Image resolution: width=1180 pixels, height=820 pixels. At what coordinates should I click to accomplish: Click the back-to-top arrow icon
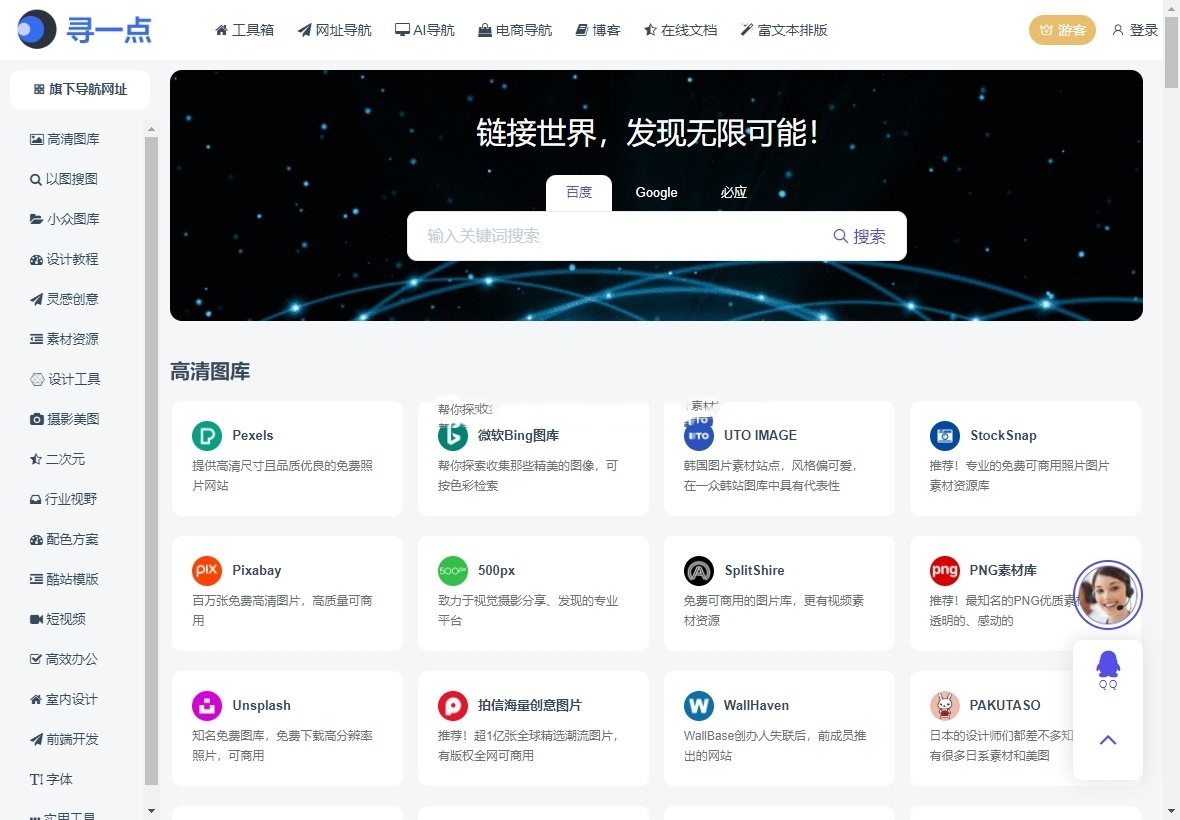(1107, 740)
